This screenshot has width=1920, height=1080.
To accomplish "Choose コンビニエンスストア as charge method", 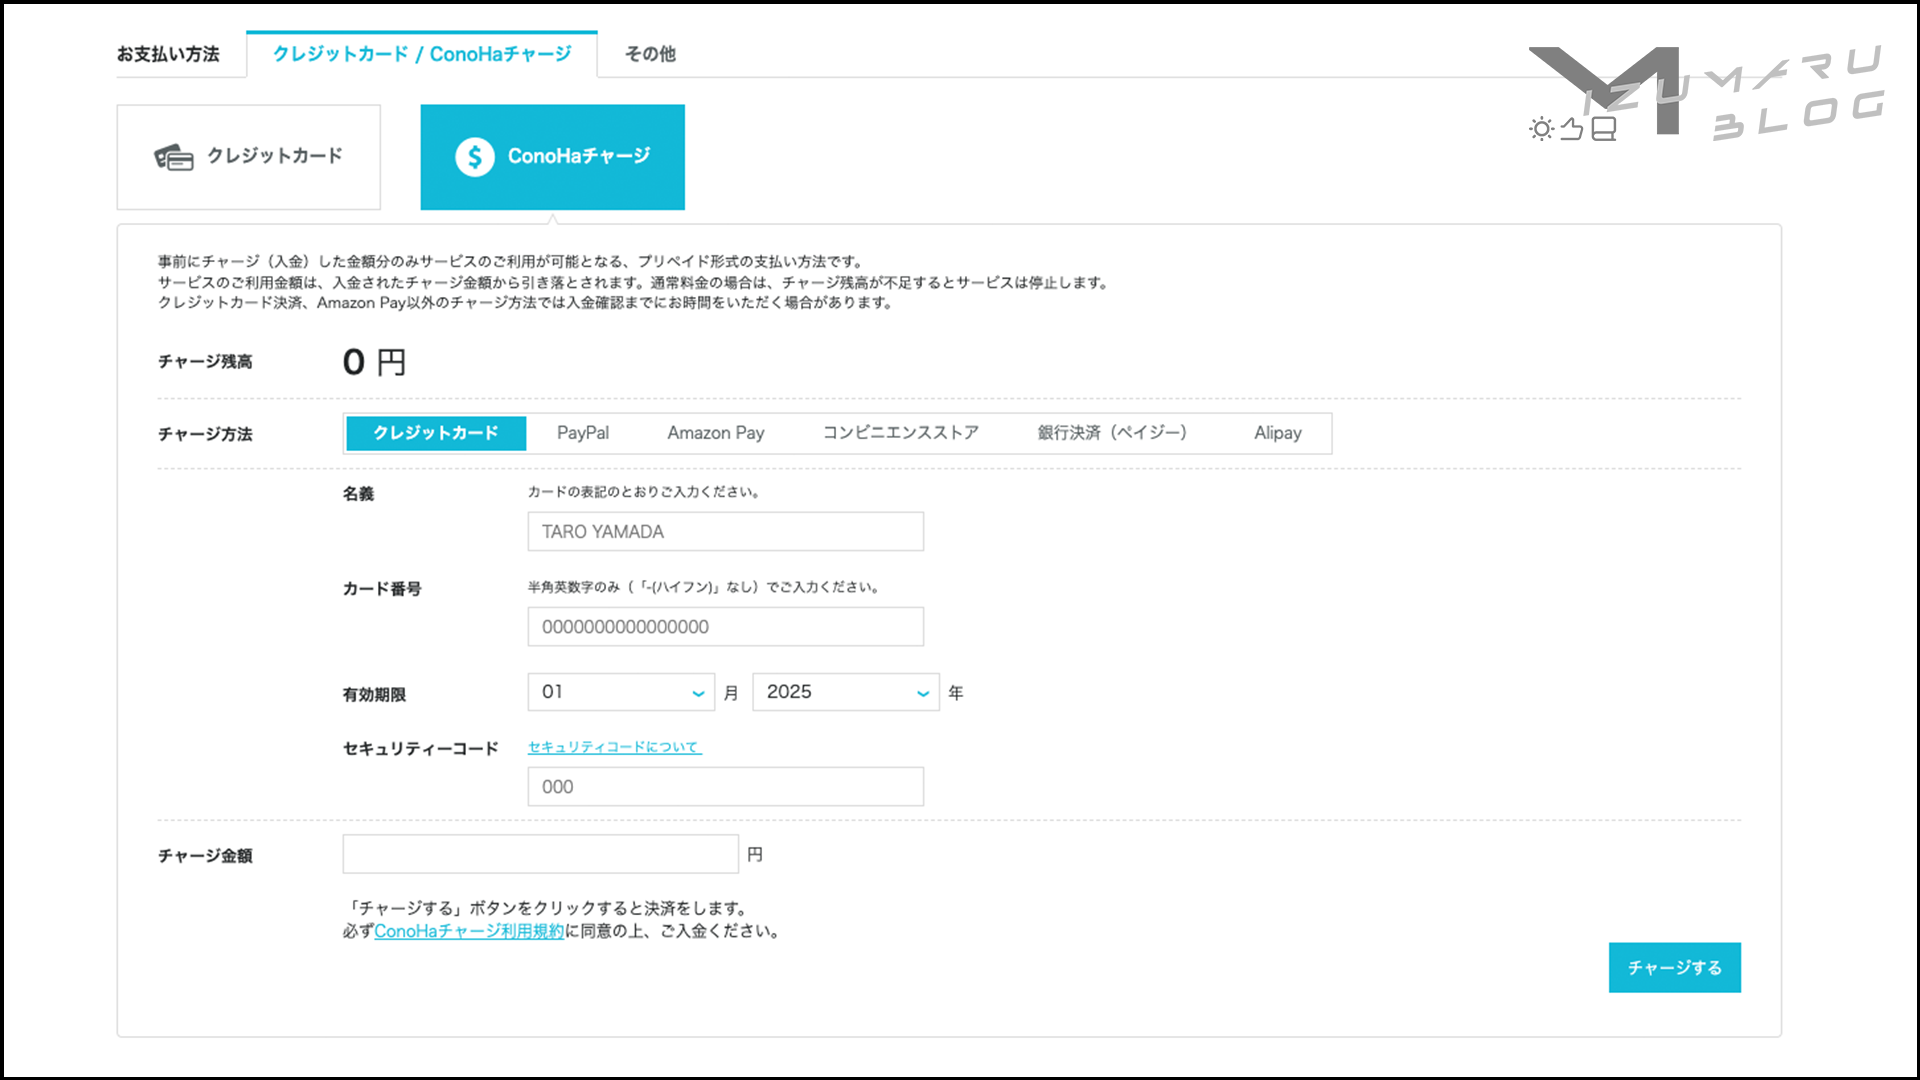I will (x=901, y=433).
